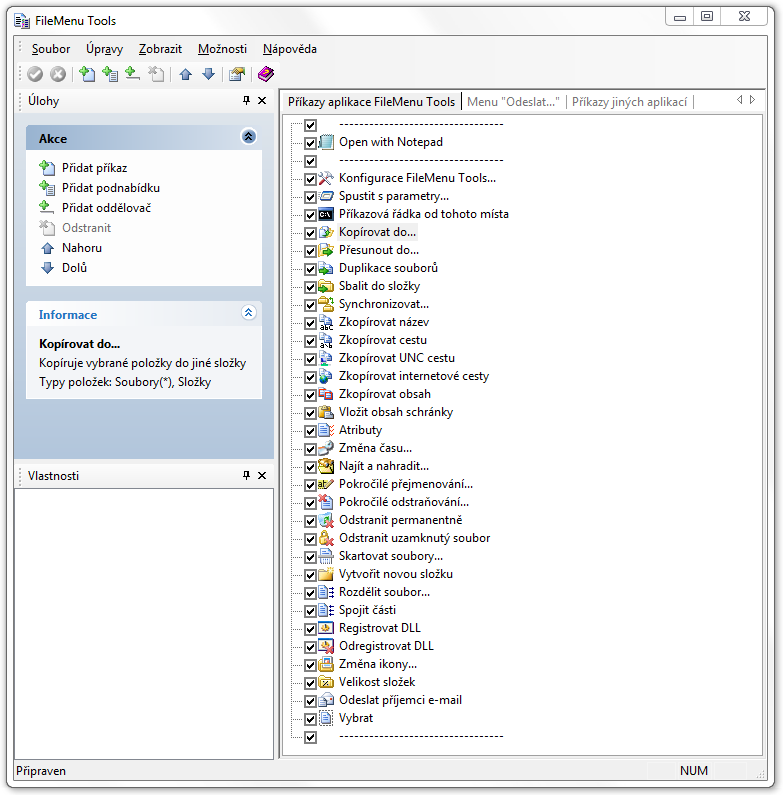Viewport: 783px width, 795px height.
Task: Uncheck the Vybrat checkbox
Action: (310, 718)
